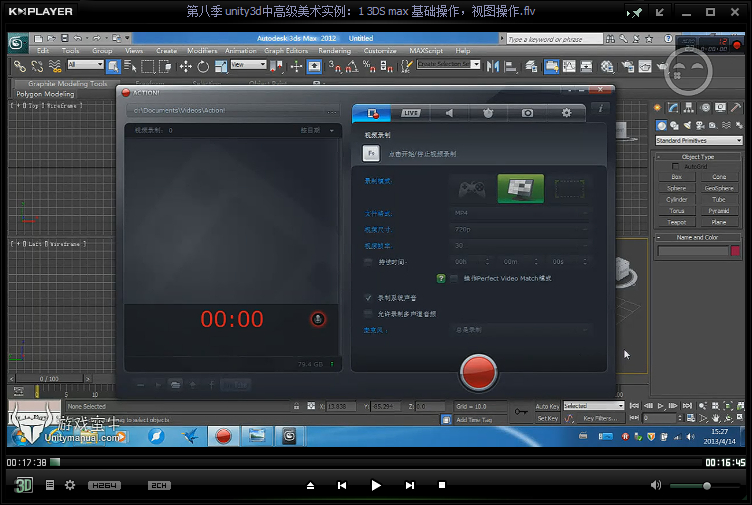This screenshot has width=752, height=505.
Task: Switch to Action! LIVE streaming tab
Action: [411, 113]
